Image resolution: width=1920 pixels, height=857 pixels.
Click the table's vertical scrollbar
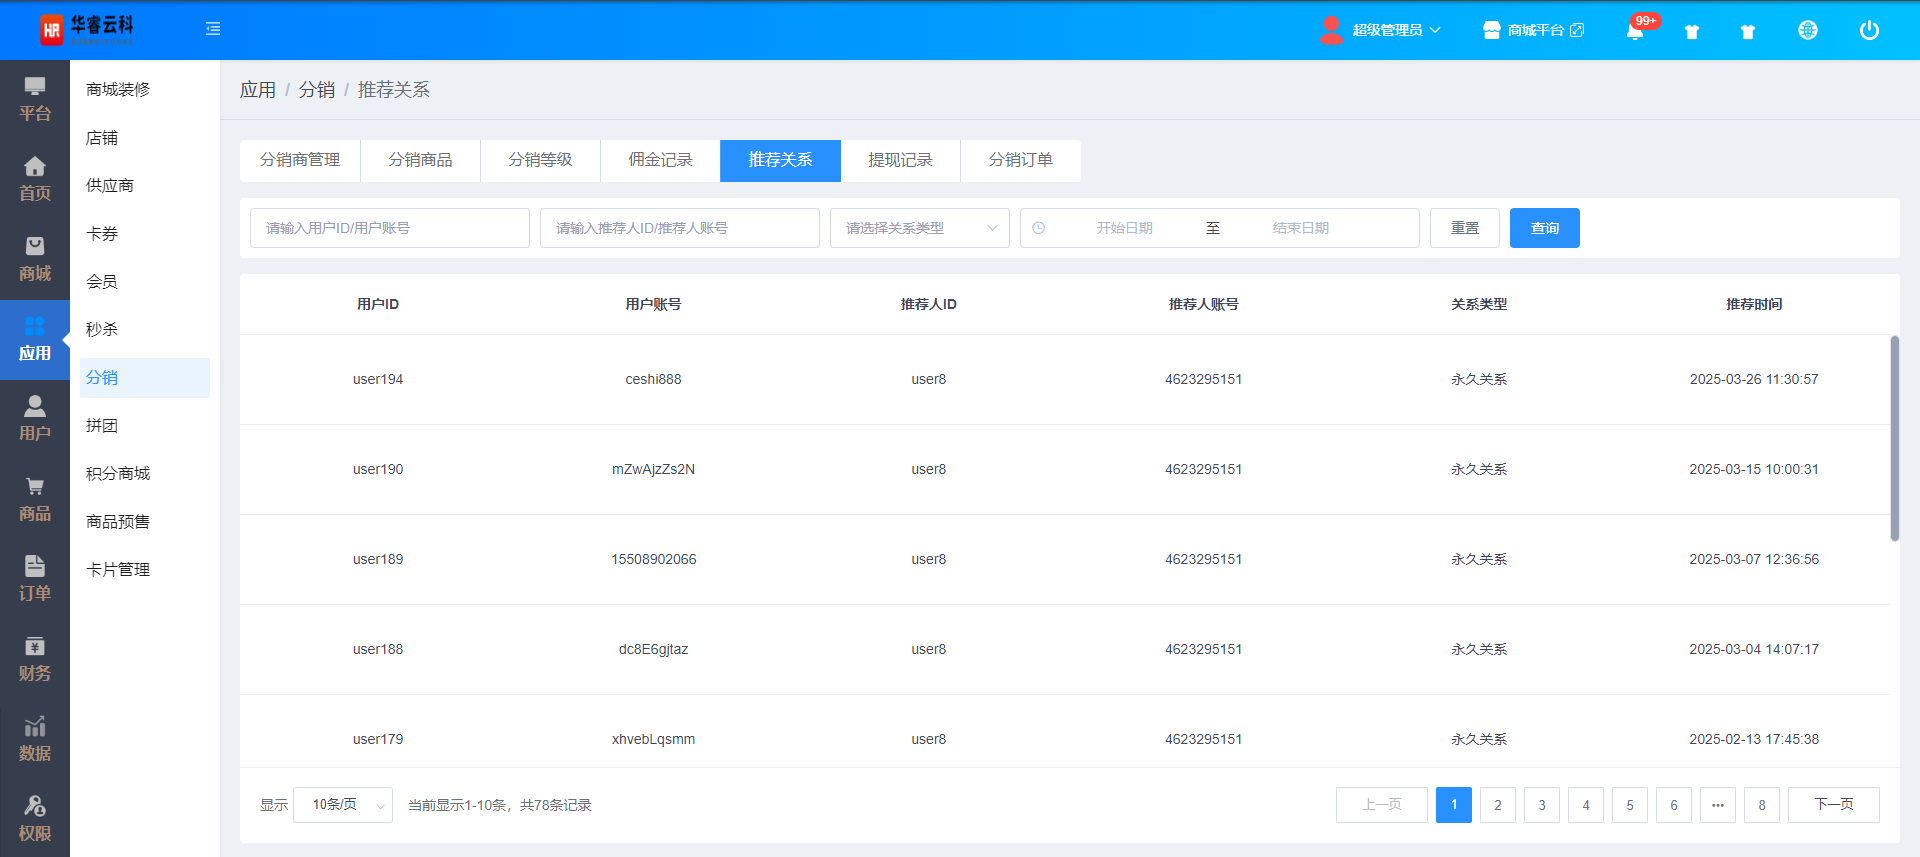coord(1894,438)
